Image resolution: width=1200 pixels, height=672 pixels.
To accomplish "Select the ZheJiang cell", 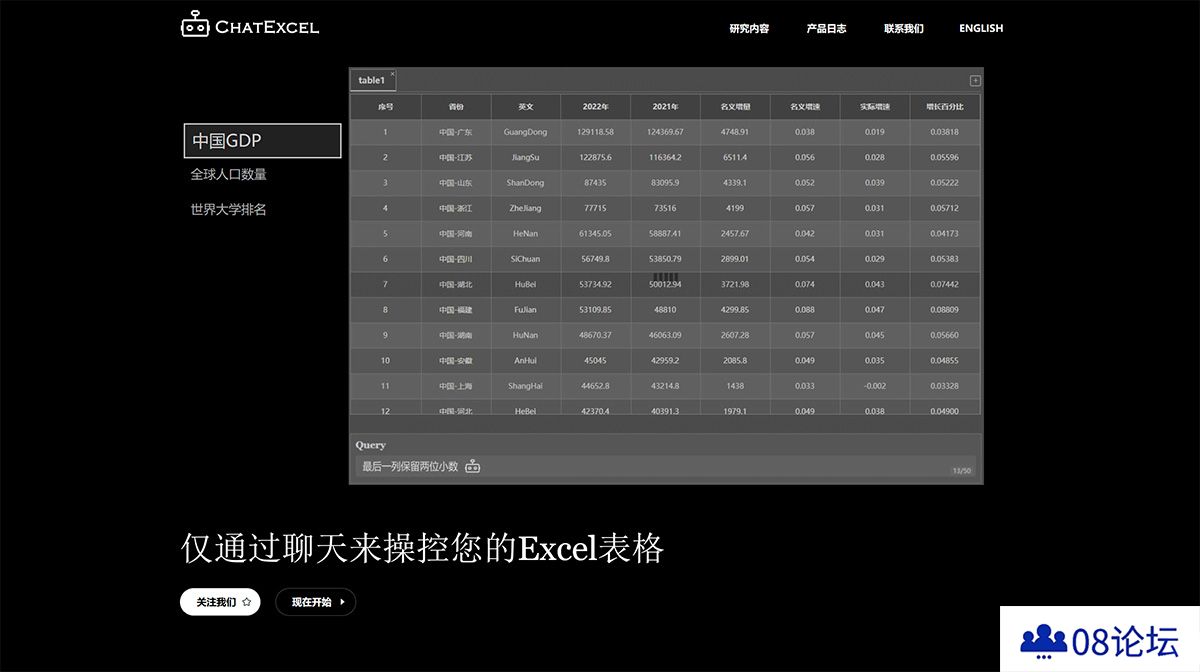I will [x=525, y=208].
